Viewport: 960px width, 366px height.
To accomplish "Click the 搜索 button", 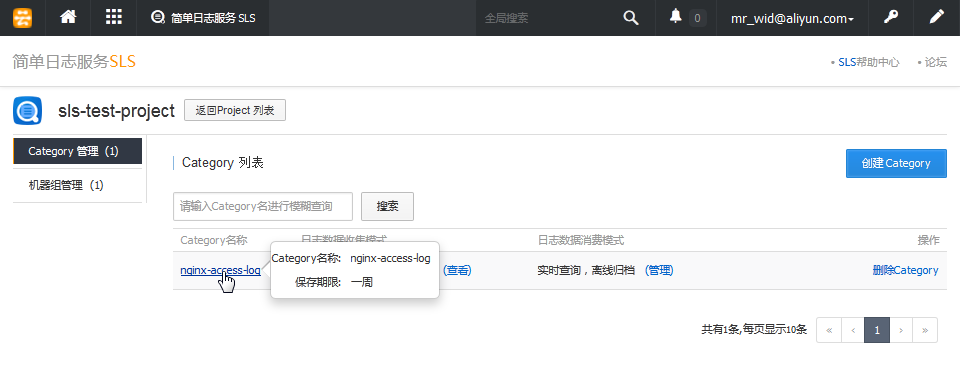I will click(x=388, y=206).
